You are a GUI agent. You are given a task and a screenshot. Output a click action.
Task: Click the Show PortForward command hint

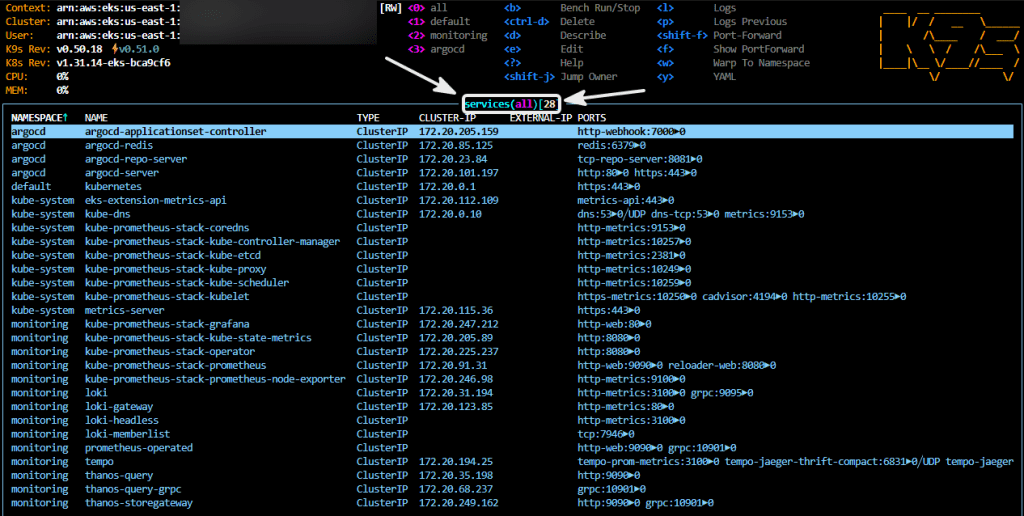pos(759,49)
